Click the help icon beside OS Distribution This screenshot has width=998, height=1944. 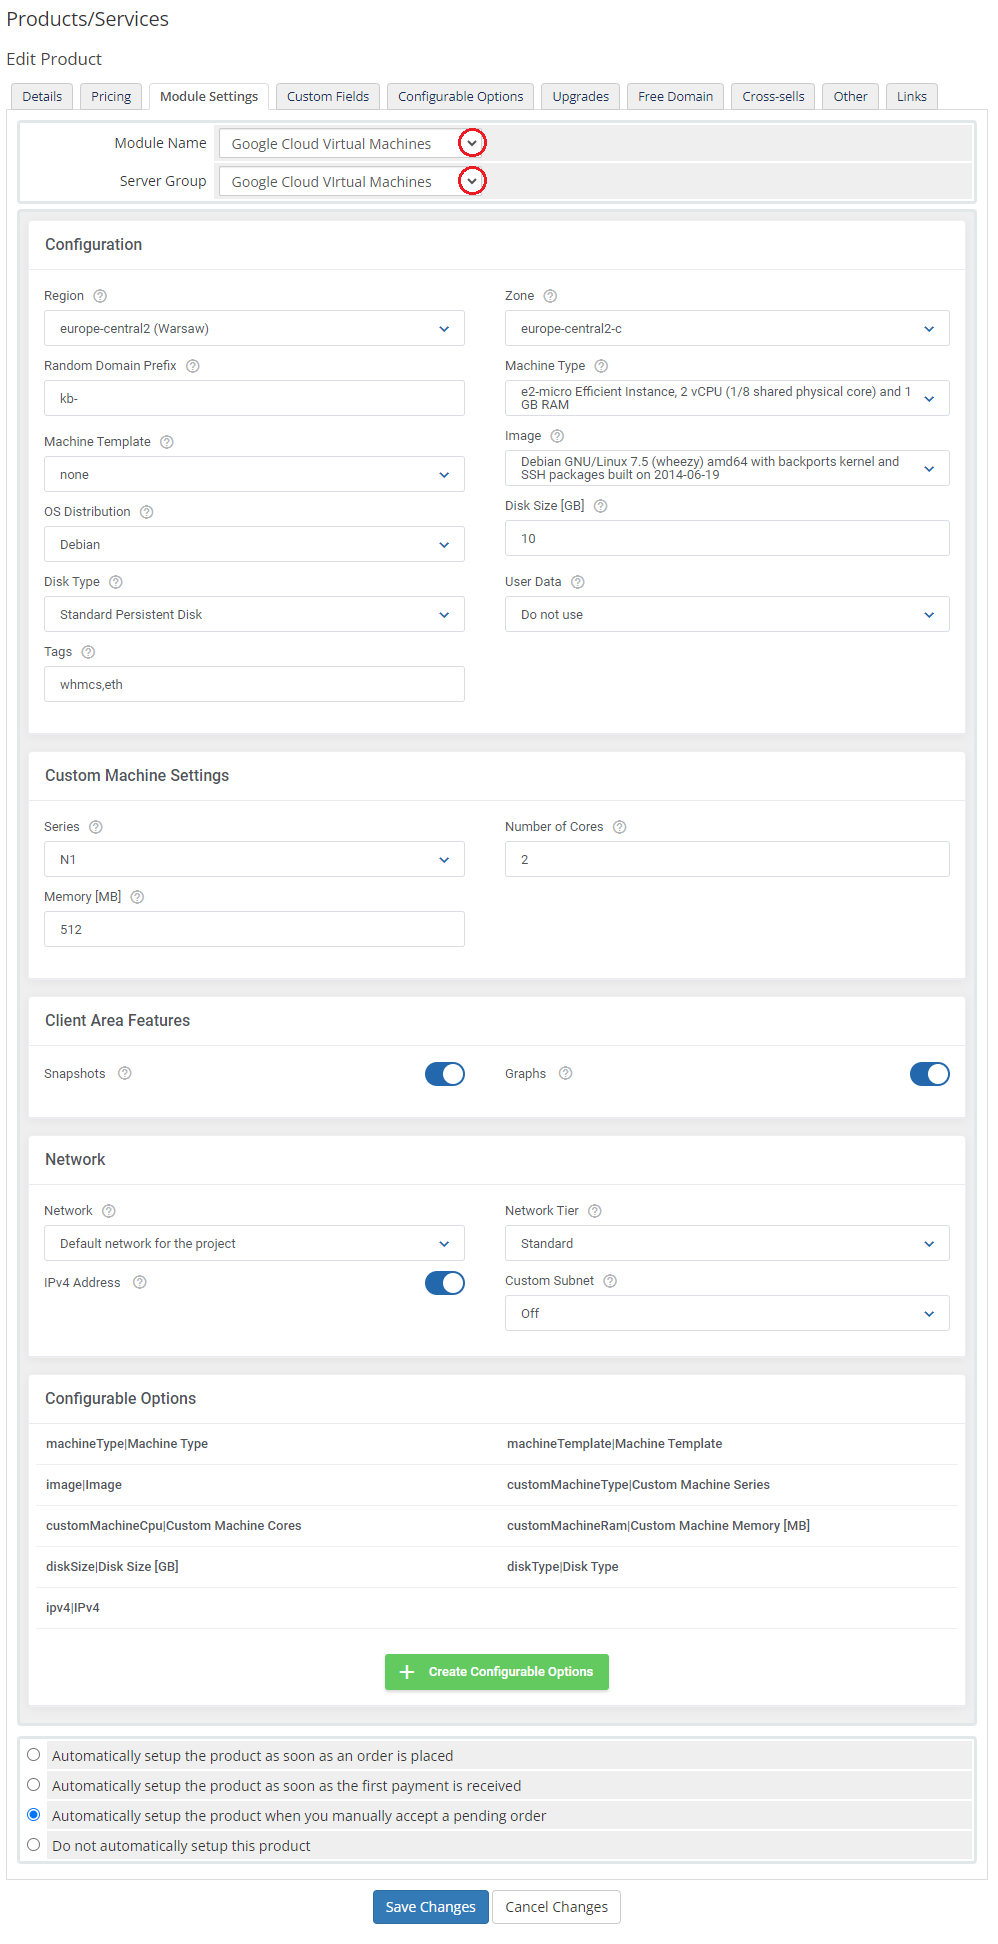tap(146, 512)
